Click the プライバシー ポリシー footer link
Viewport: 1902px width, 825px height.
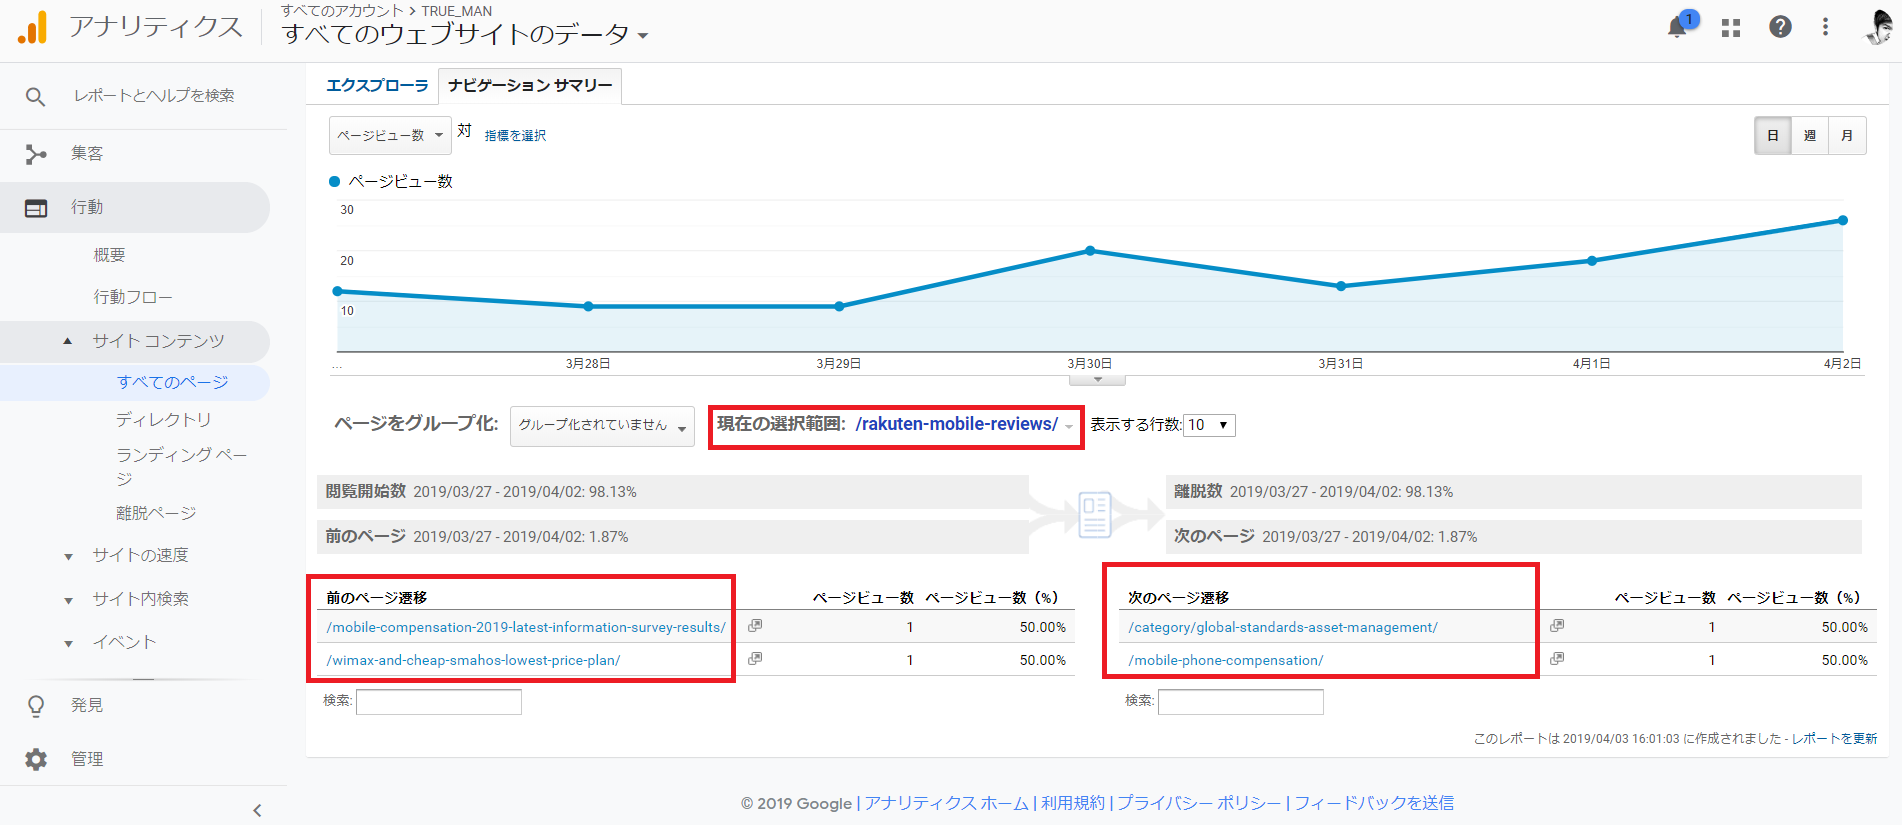click(x=1199, y=803)
